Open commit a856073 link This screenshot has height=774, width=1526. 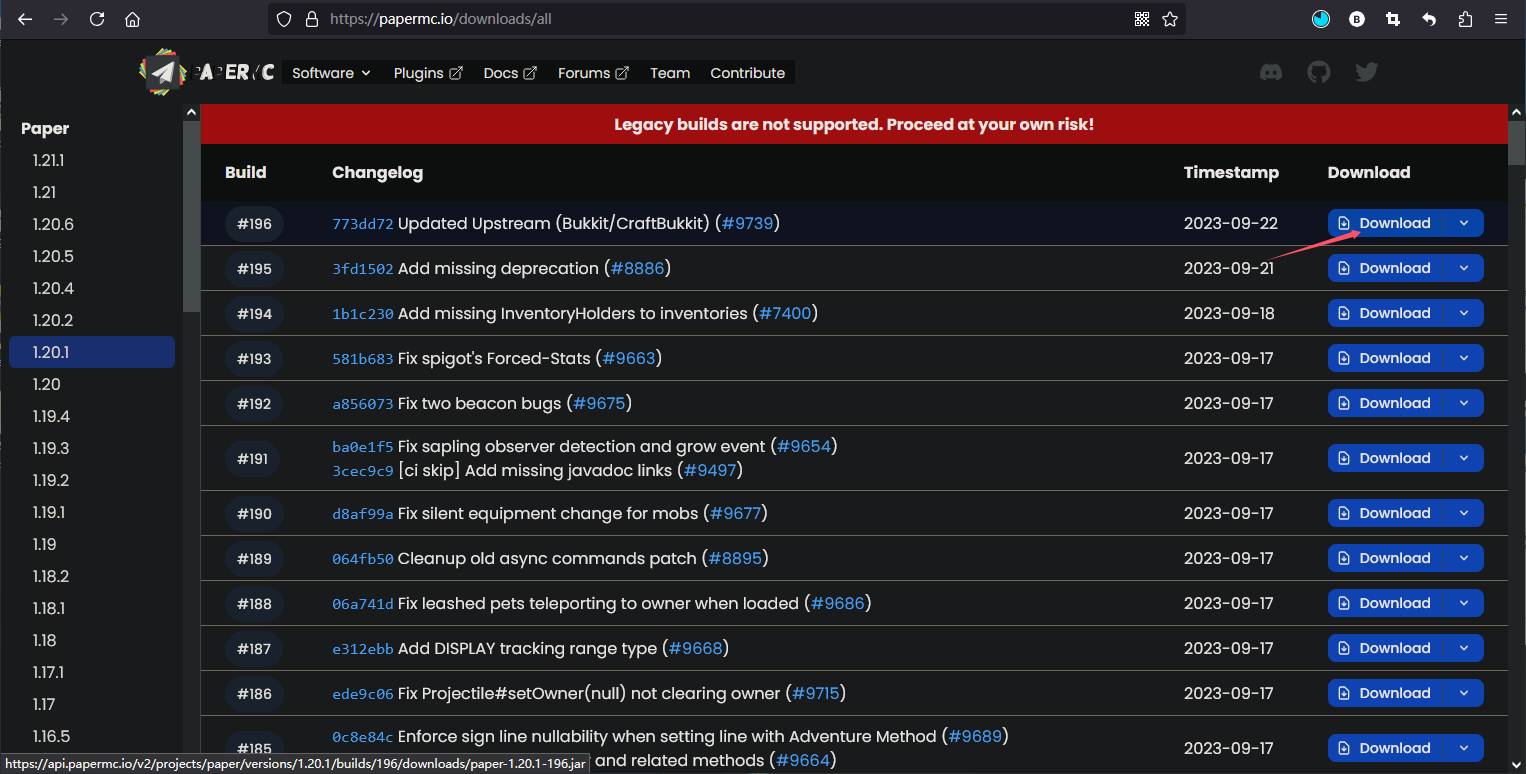(x=363, y=404)
